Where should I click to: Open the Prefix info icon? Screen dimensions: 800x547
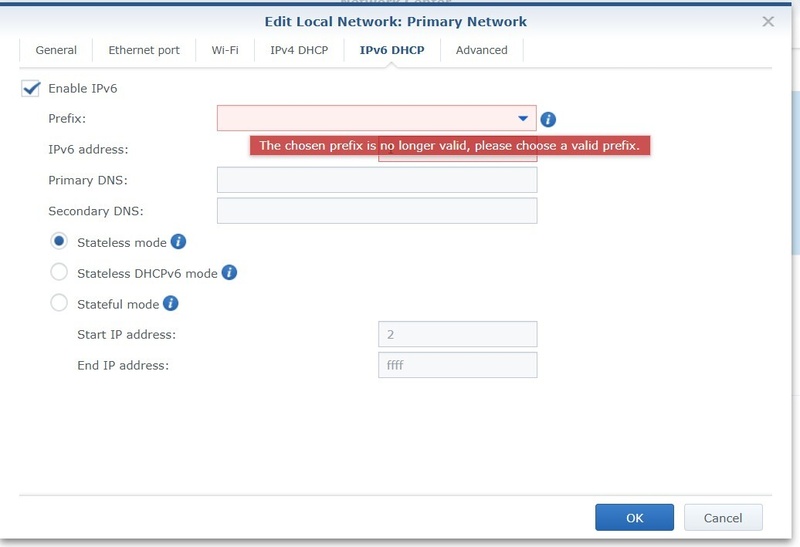tap(548, 119)
